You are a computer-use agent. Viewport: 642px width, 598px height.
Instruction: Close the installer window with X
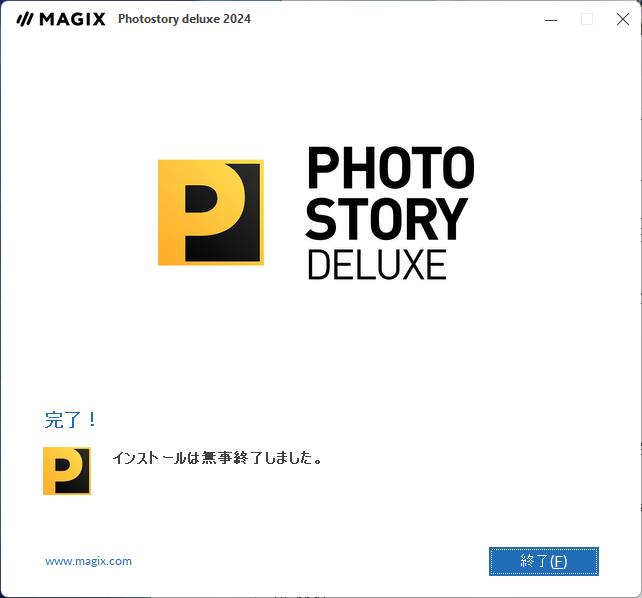(x=623, y=19)
